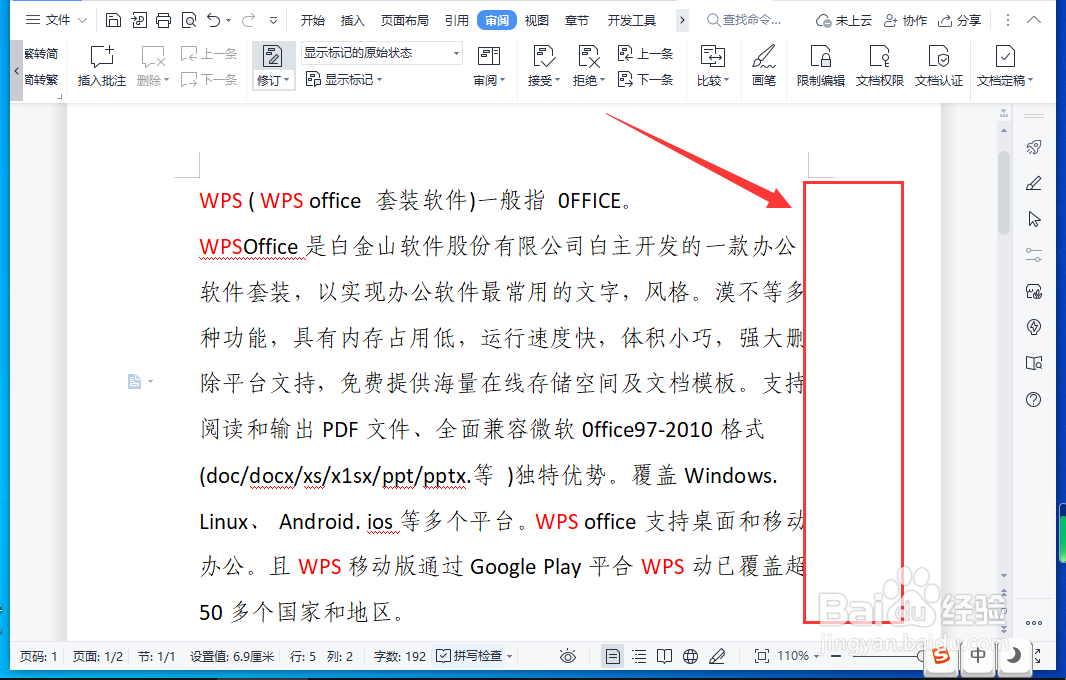The image size is (1066, 680).
Task: Toggle the 中 Chinese input mode indicator
Action: (978, 656)
